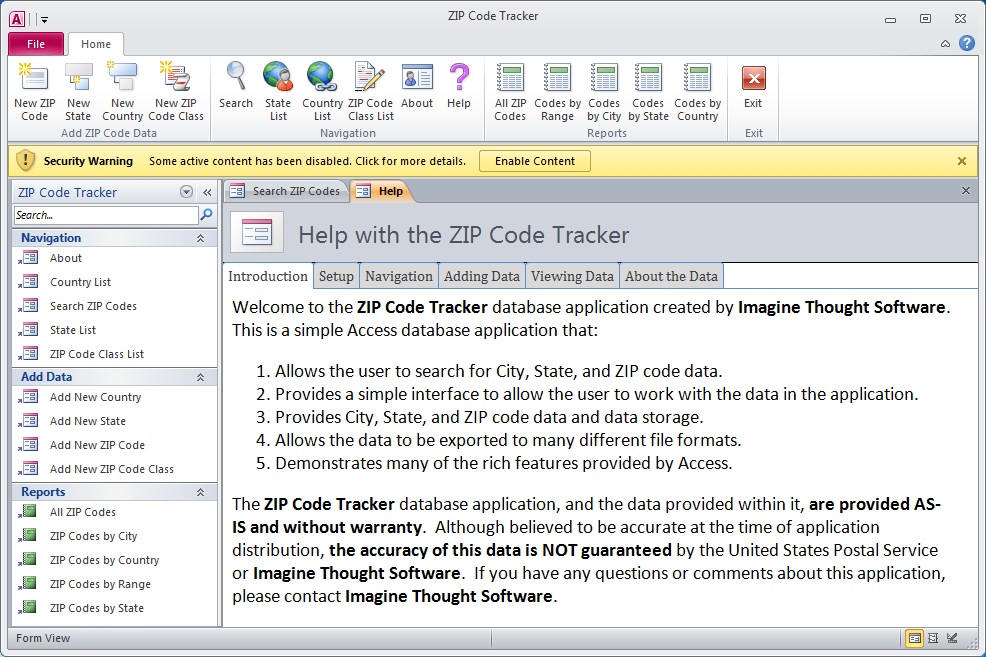Close the current Help document tab
The image size is (986, 657).
pos(966,190)
